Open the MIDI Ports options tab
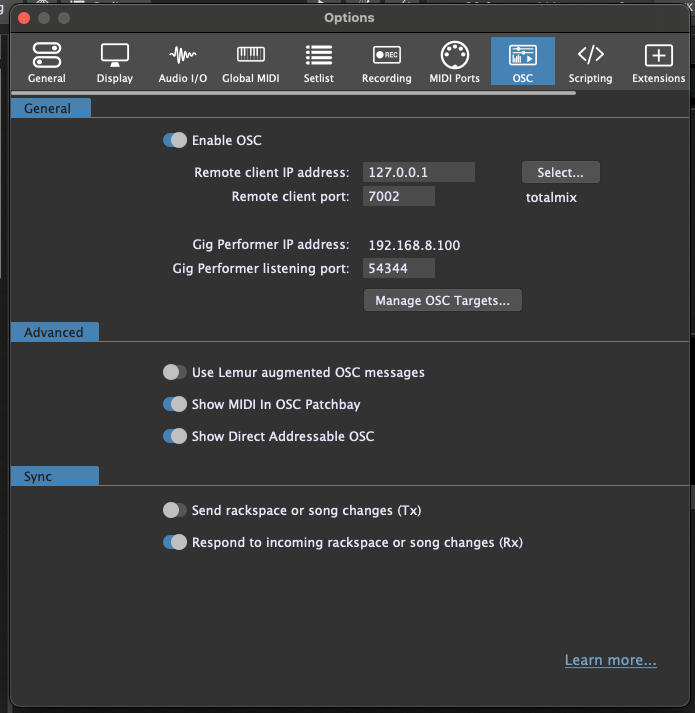Screen dimensions: 695x713 pyautogui.click(x=454, y=62)
